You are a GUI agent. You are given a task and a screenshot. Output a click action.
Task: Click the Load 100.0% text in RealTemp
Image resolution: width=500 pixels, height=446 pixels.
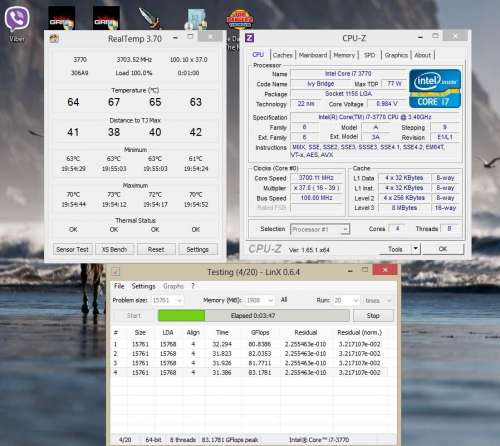tap(134, 73)
